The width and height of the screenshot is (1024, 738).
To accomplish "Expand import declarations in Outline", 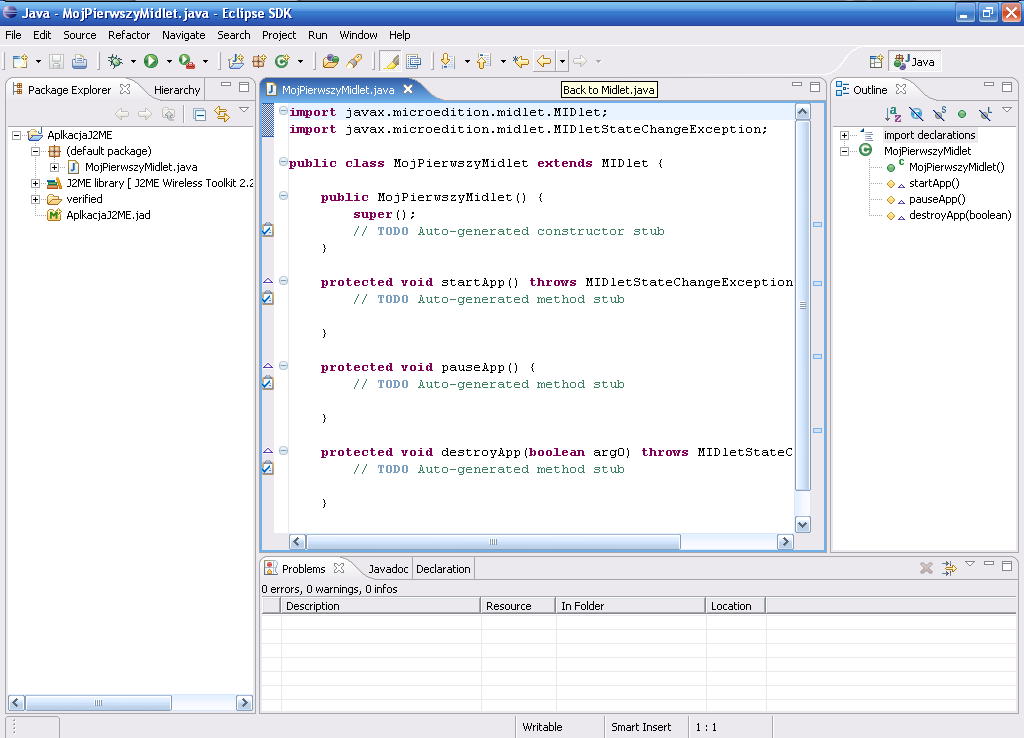I will click(844, 135).
